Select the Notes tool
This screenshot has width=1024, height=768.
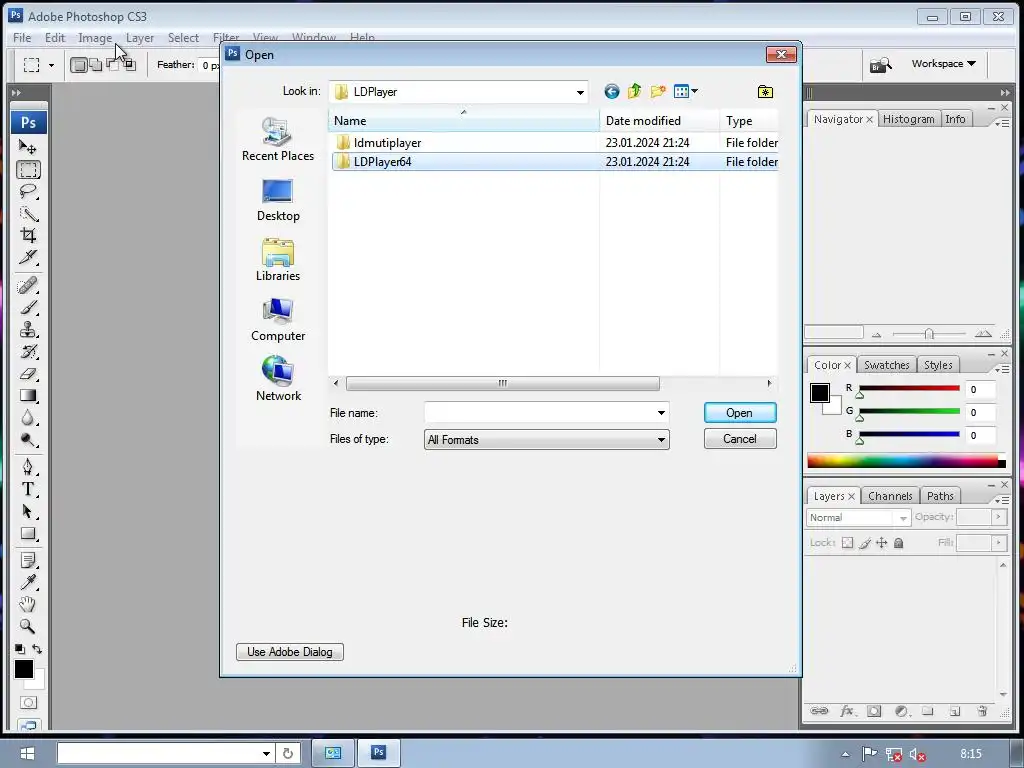28,560
